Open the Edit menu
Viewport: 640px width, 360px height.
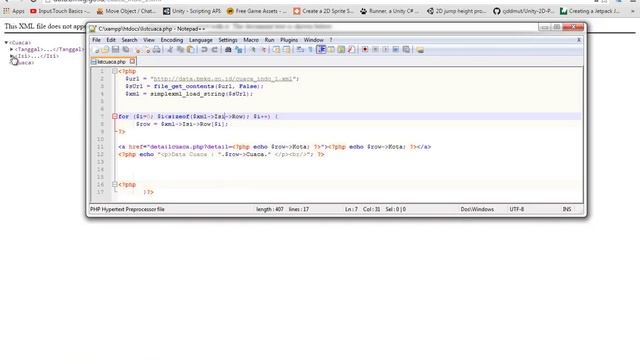click(111, 40)
